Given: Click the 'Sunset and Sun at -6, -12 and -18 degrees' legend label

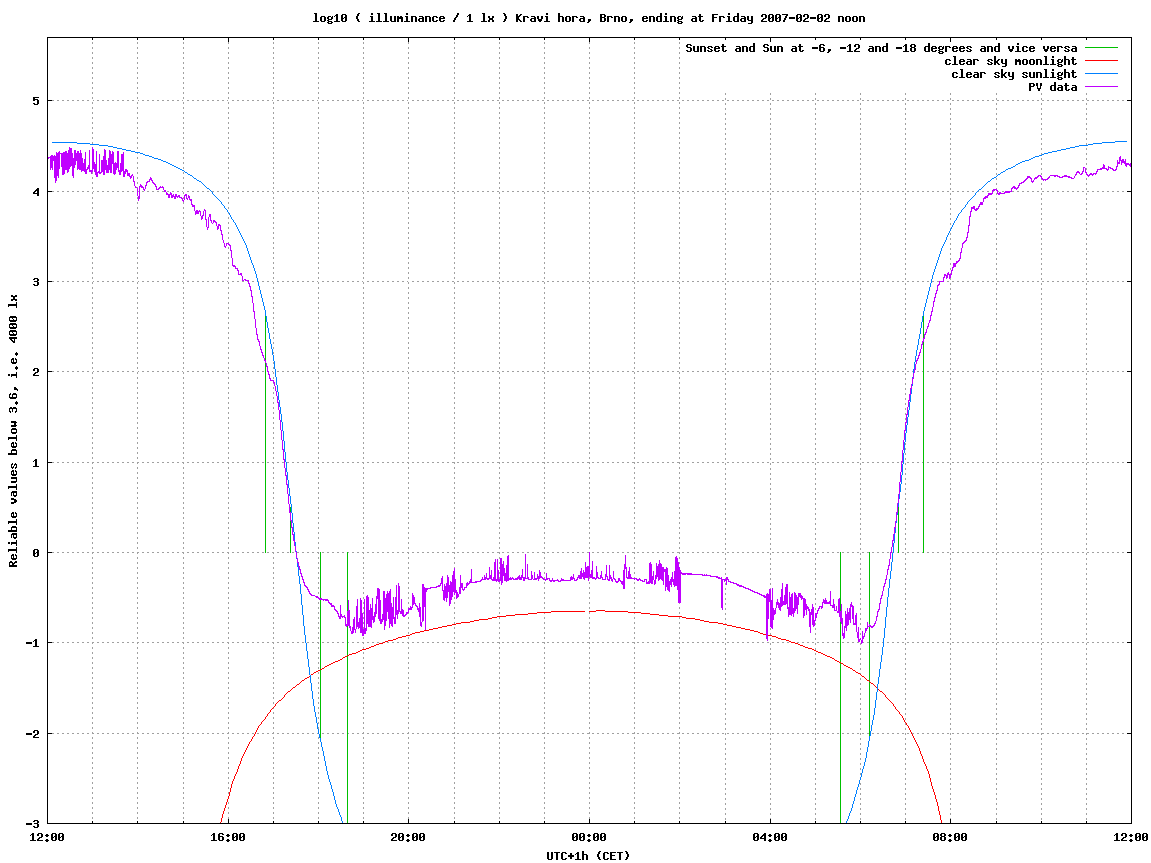Looking at the screenshot, I should 881,48.
